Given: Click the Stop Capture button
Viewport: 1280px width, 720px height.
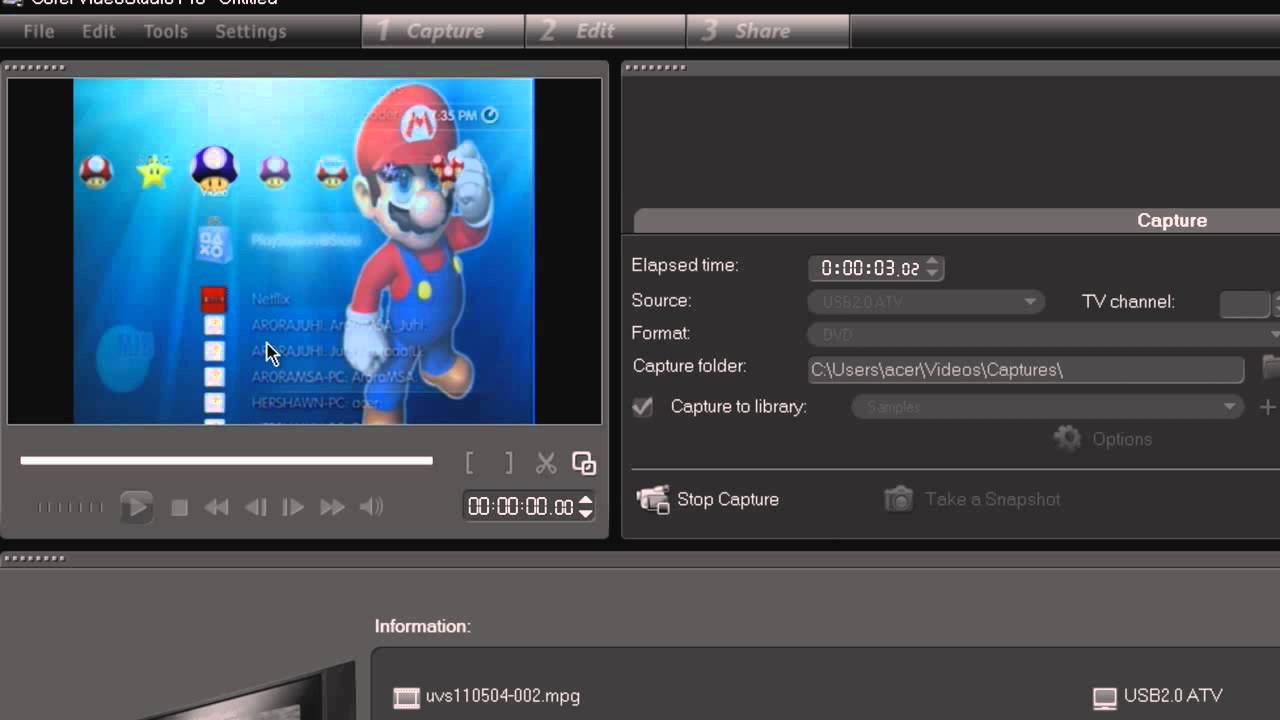Looking at the screenshot, I should [x=708, y=499].
